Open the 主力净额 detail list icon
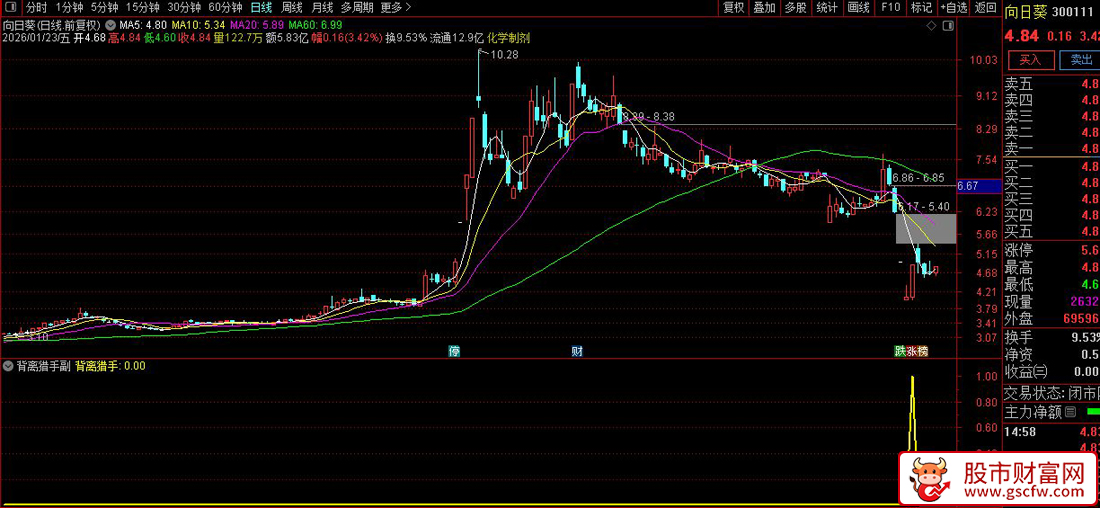 pos(1071,411)
